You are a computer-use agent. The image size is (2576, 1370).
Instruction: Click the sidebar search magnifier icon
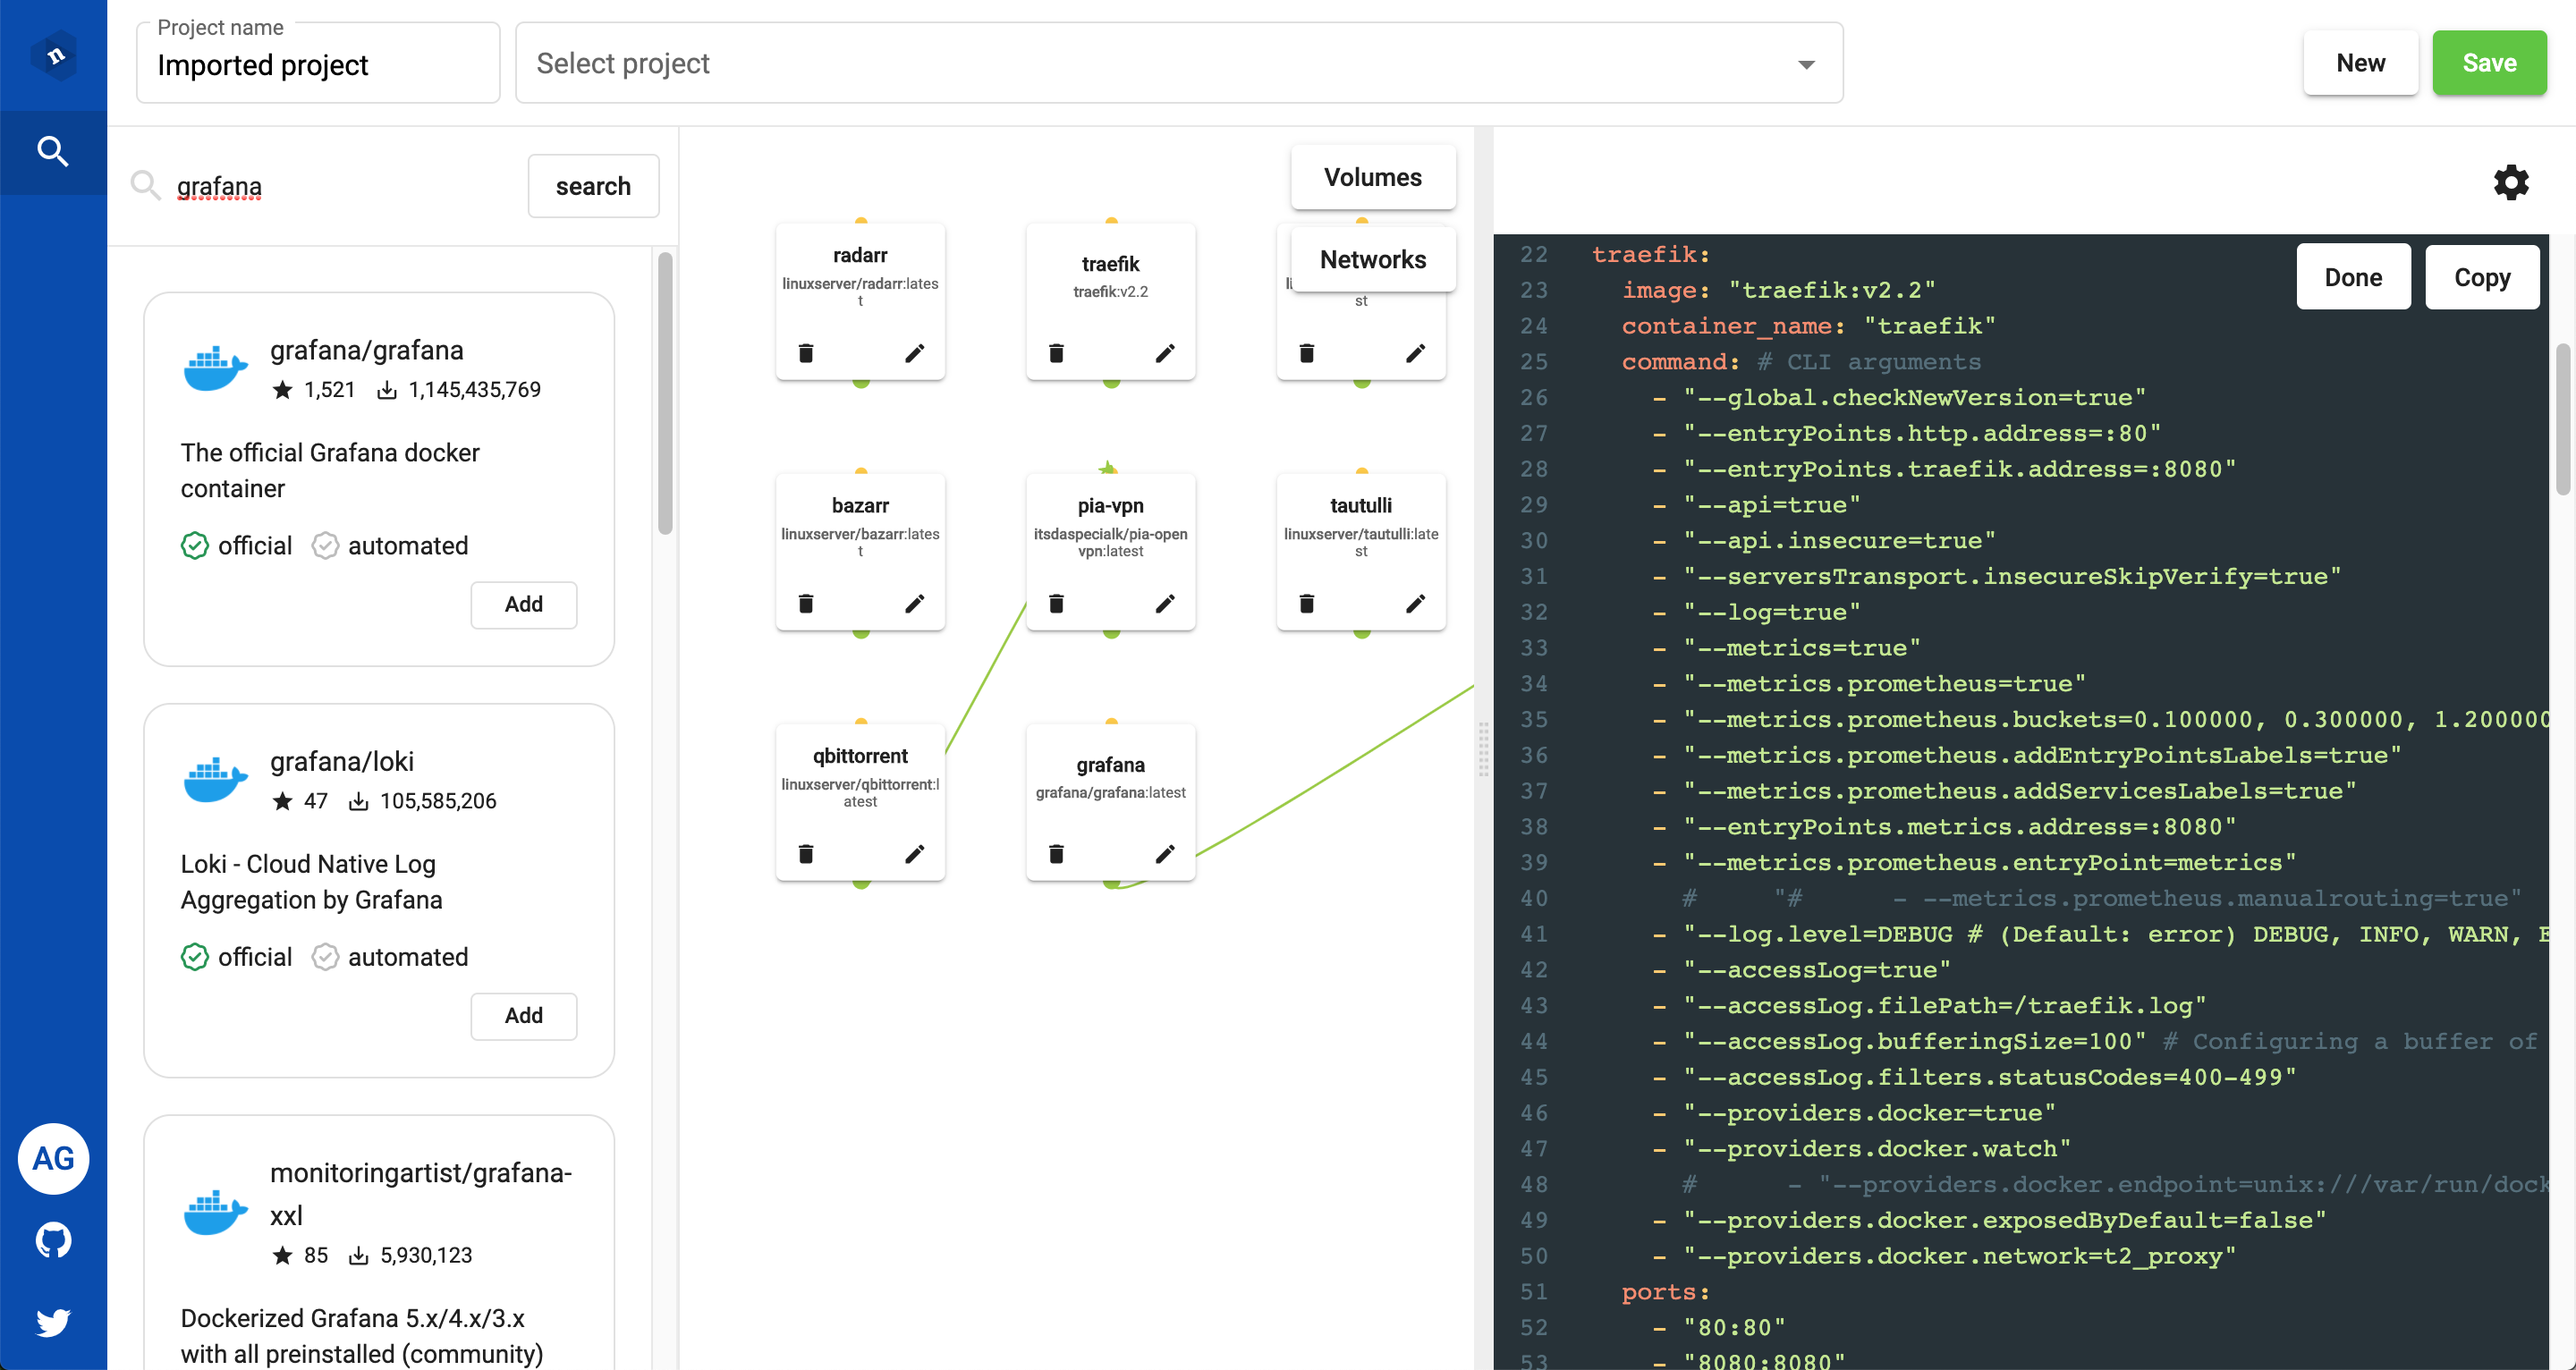[53, 152]
